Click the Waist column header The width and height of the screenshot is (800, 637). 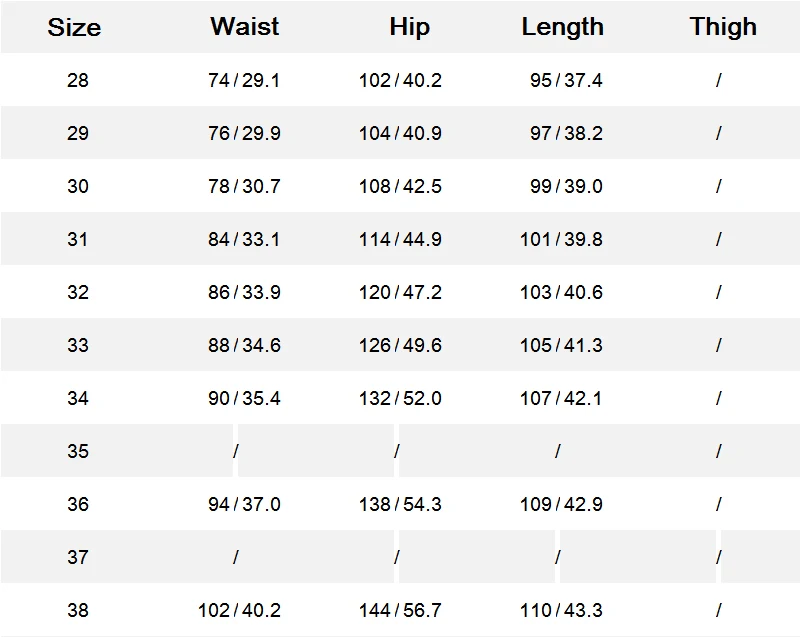pyautogui.click(x=244, y=26)
